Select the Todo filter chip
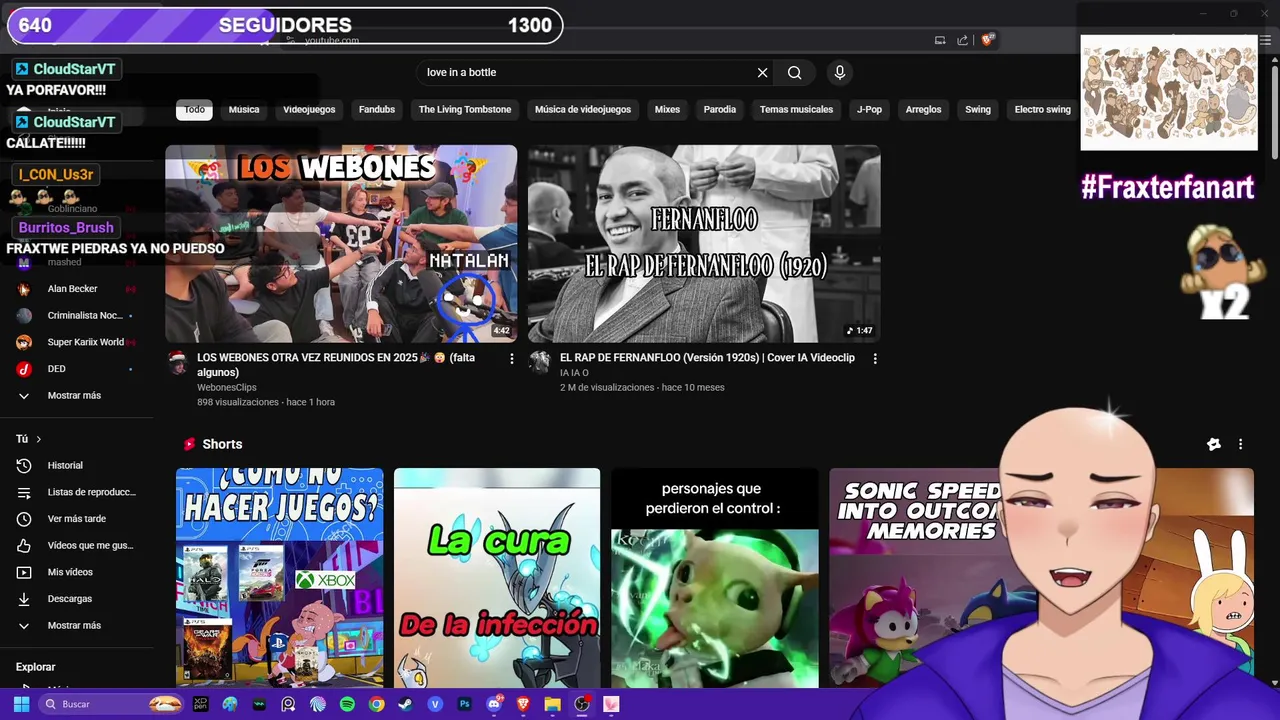The image size is (1280, 720). point(194,110)
